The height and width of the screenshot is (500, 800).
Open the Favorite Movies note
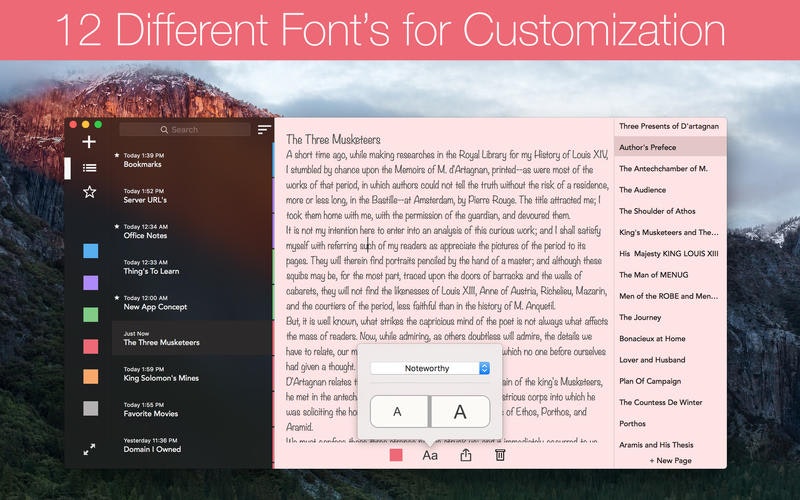(191, 409)
